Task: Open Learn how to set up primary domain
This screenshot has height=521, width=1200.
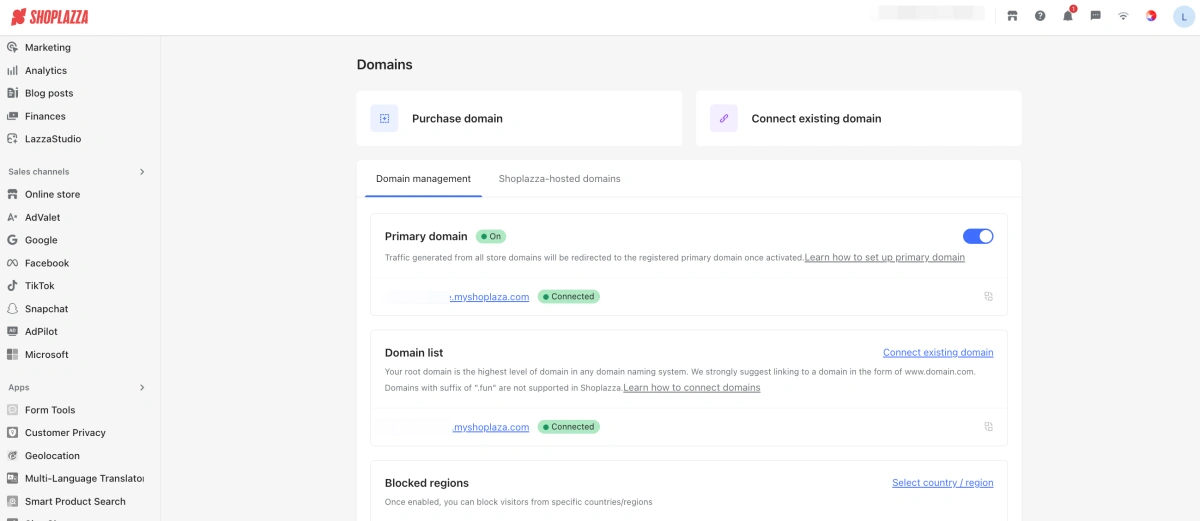Action: (885, 257)
